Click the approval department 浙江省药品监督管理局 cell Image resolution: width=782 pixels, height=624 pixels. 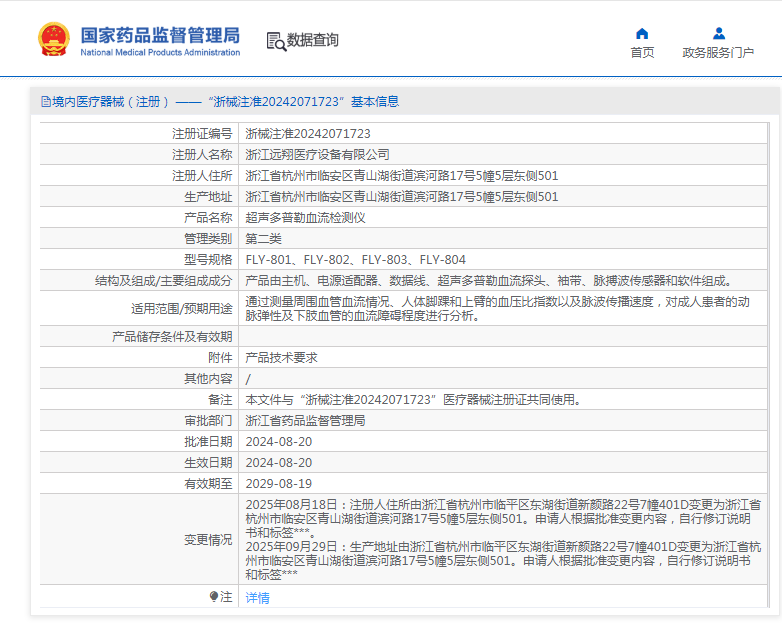[x=305, y=421]
